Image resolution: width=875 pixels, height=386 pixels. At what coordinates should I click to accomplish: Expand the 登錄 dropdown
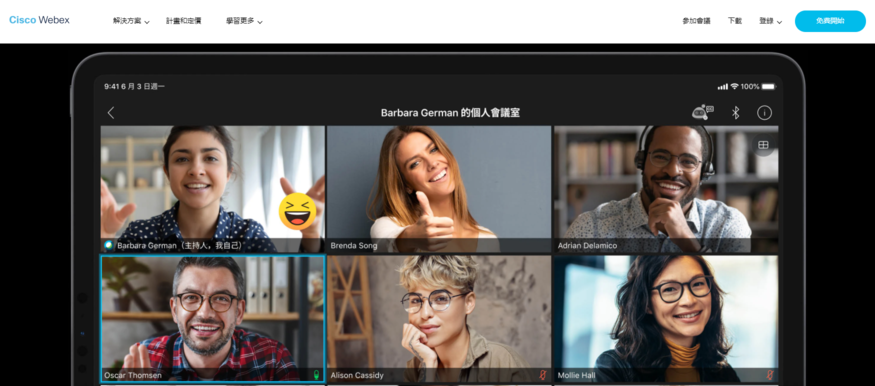coord(770,21)
